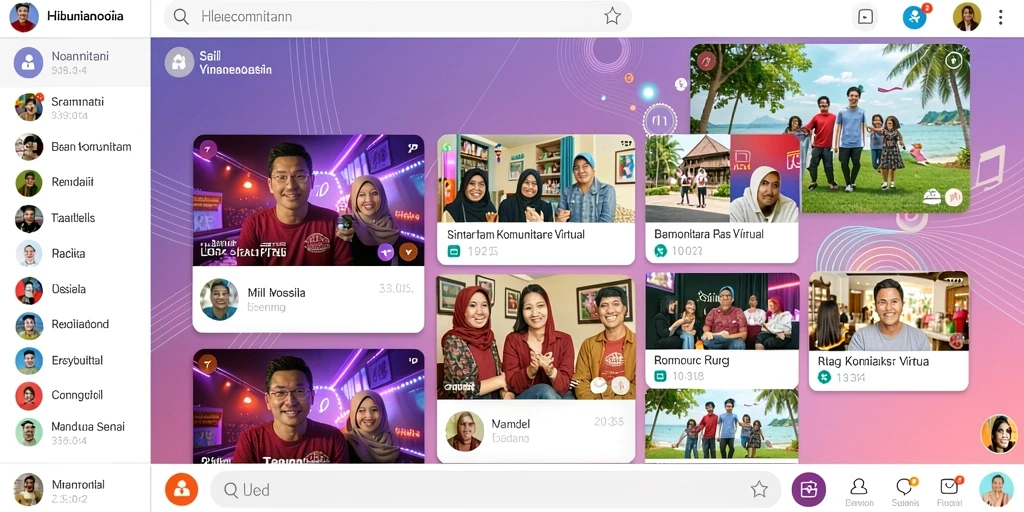Click the orange person icon in bottom bar

182,489
